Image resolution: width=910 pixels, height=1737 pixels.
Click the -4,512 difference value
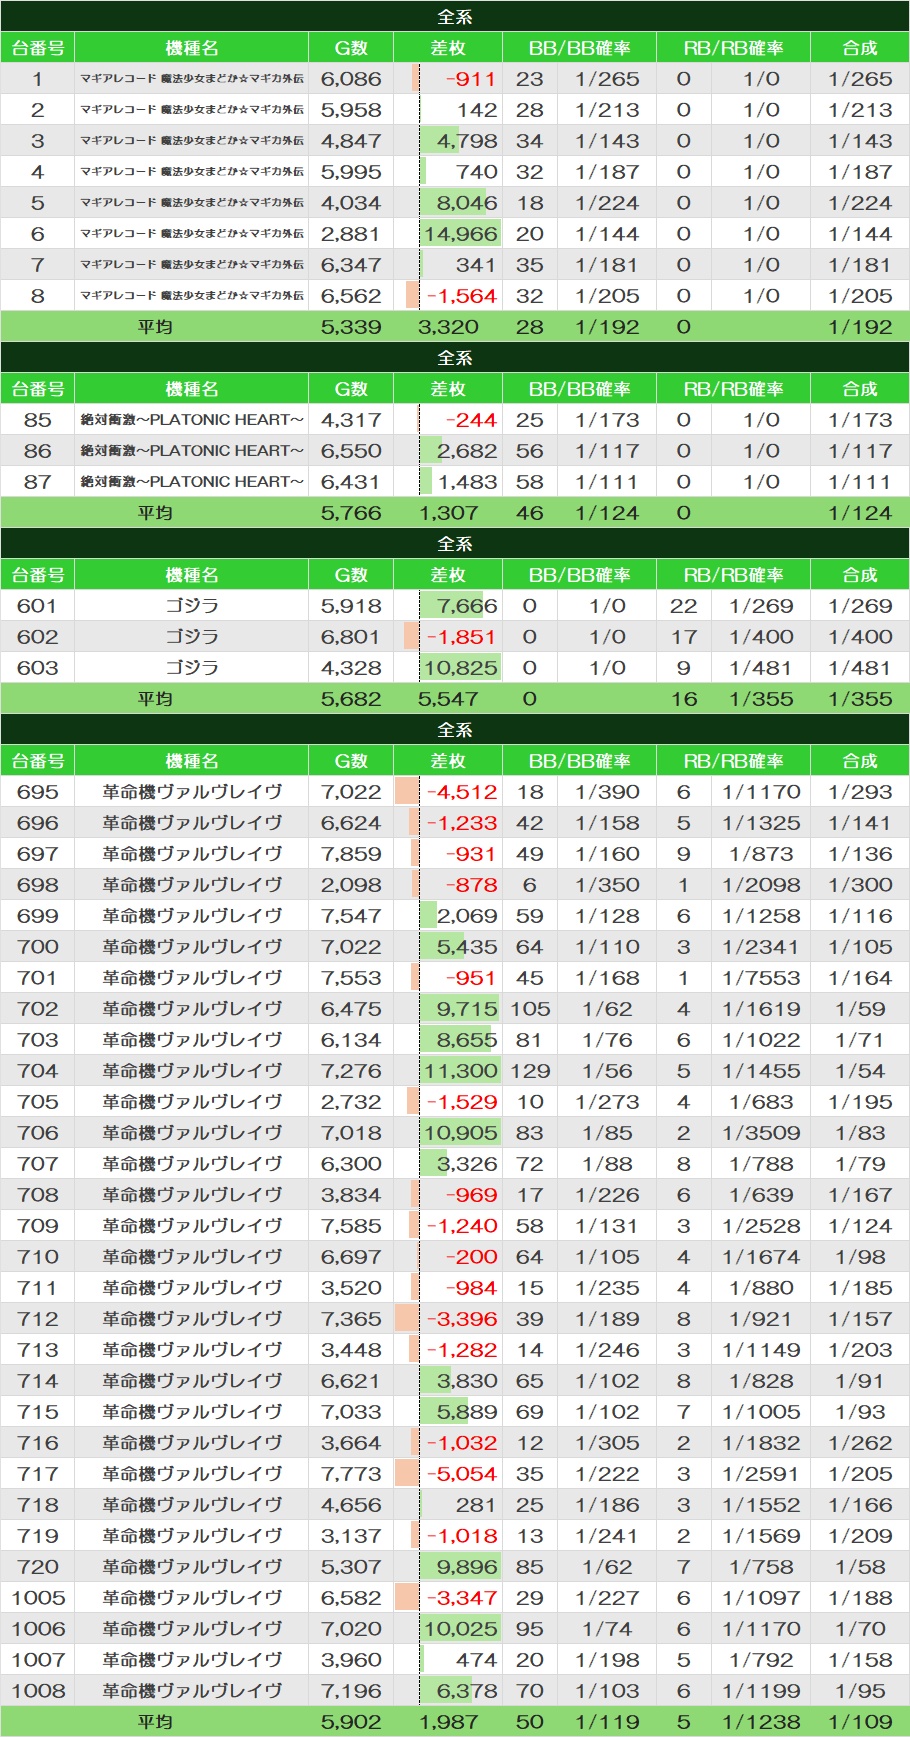point(462,792)
